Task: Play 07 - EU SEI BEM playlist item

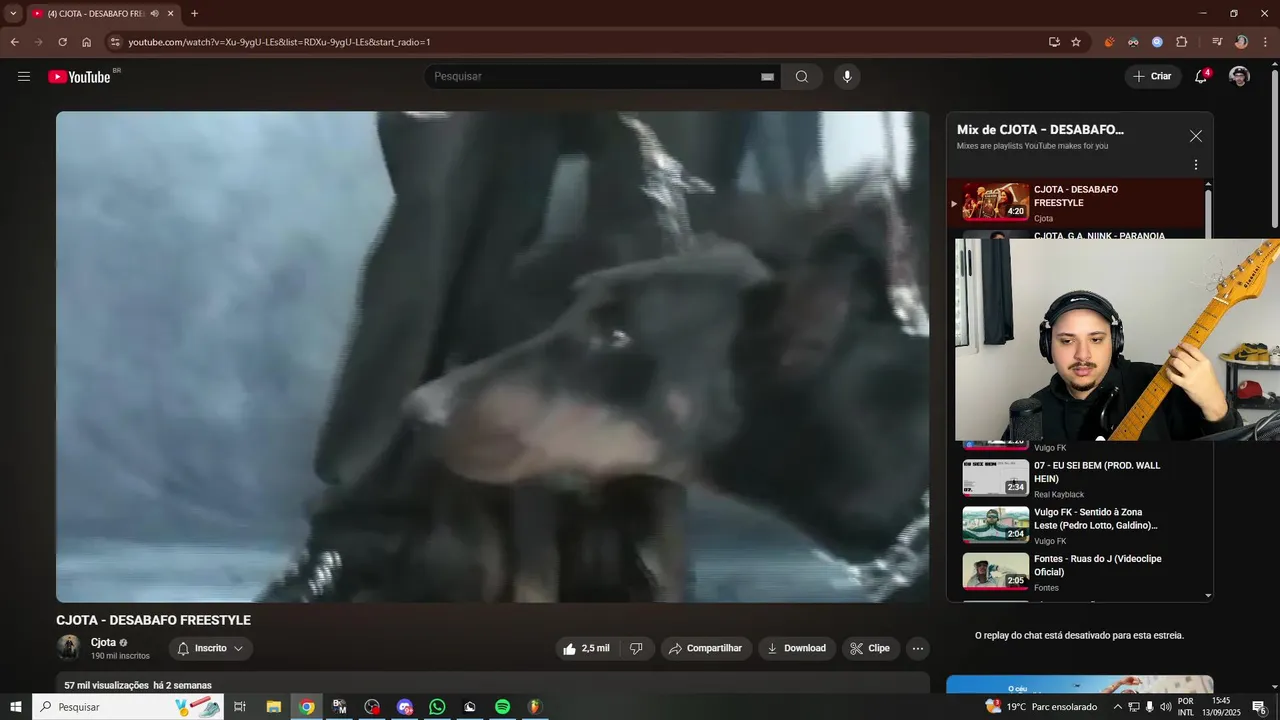Action: pyautogui.click(x=1080, y=479)
